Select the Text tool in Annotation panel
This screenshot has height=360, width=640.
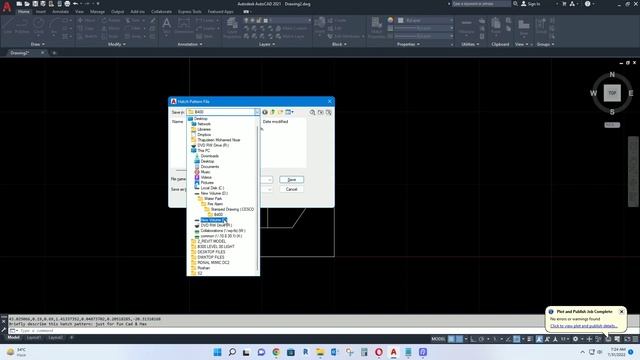(167, 27)
